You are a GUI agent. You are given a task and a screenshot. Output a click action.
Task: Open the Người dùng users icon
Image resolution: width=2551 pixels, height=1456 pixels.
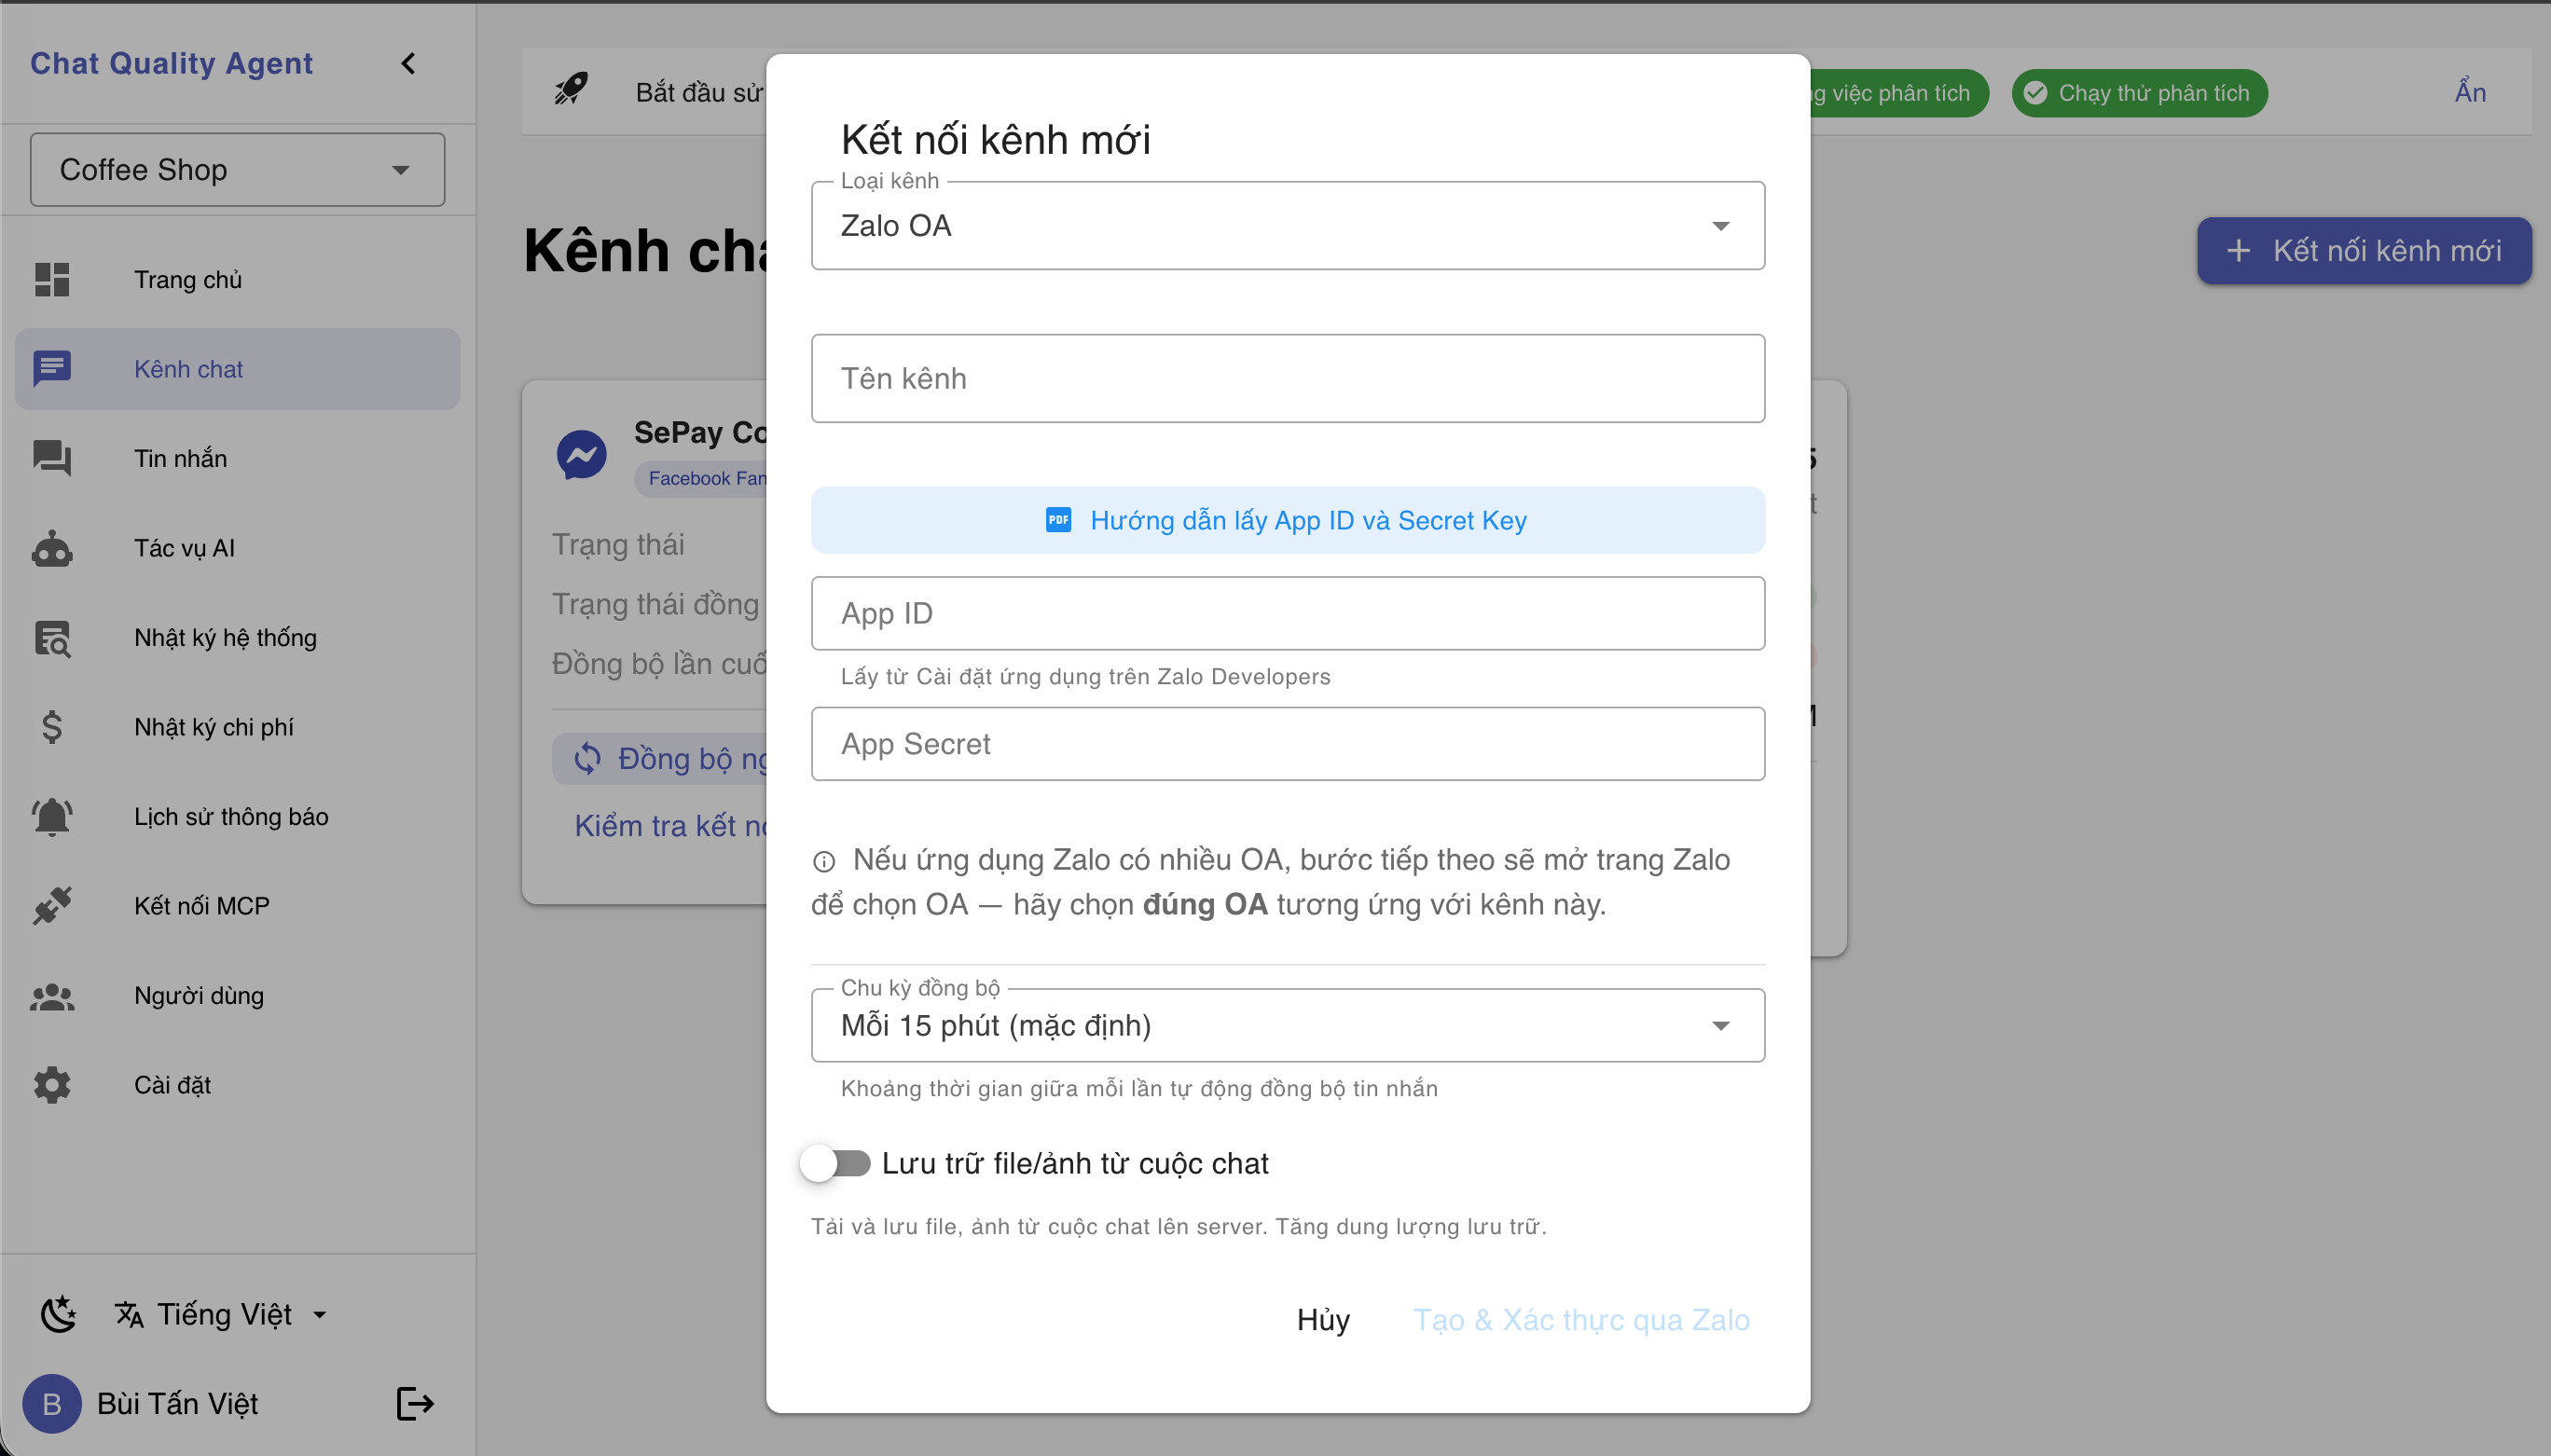click(51, 996)
